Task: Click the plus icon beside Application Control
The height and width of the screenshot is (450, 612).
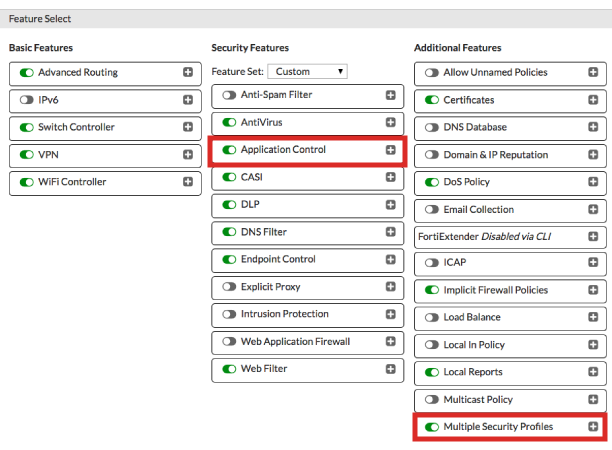Action: [x=390, y=150]
